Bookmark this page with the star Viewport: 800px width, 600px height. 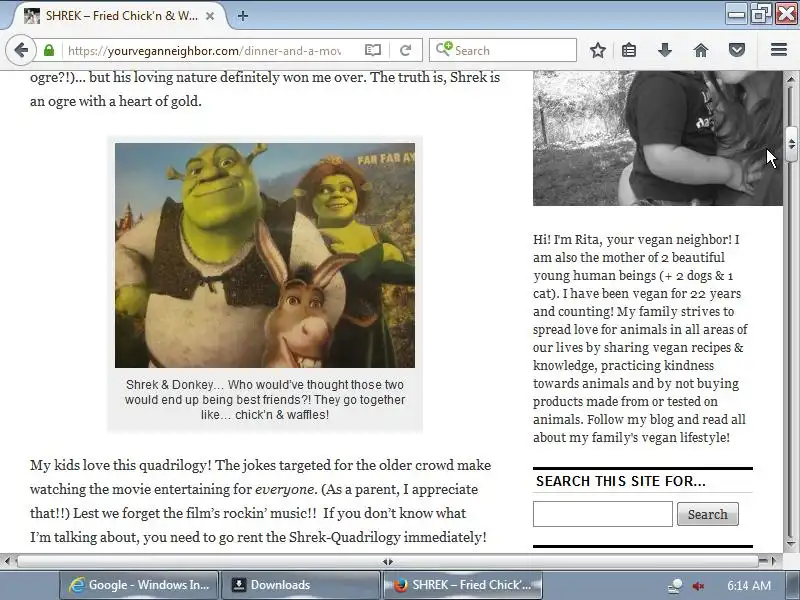(597, 50)
